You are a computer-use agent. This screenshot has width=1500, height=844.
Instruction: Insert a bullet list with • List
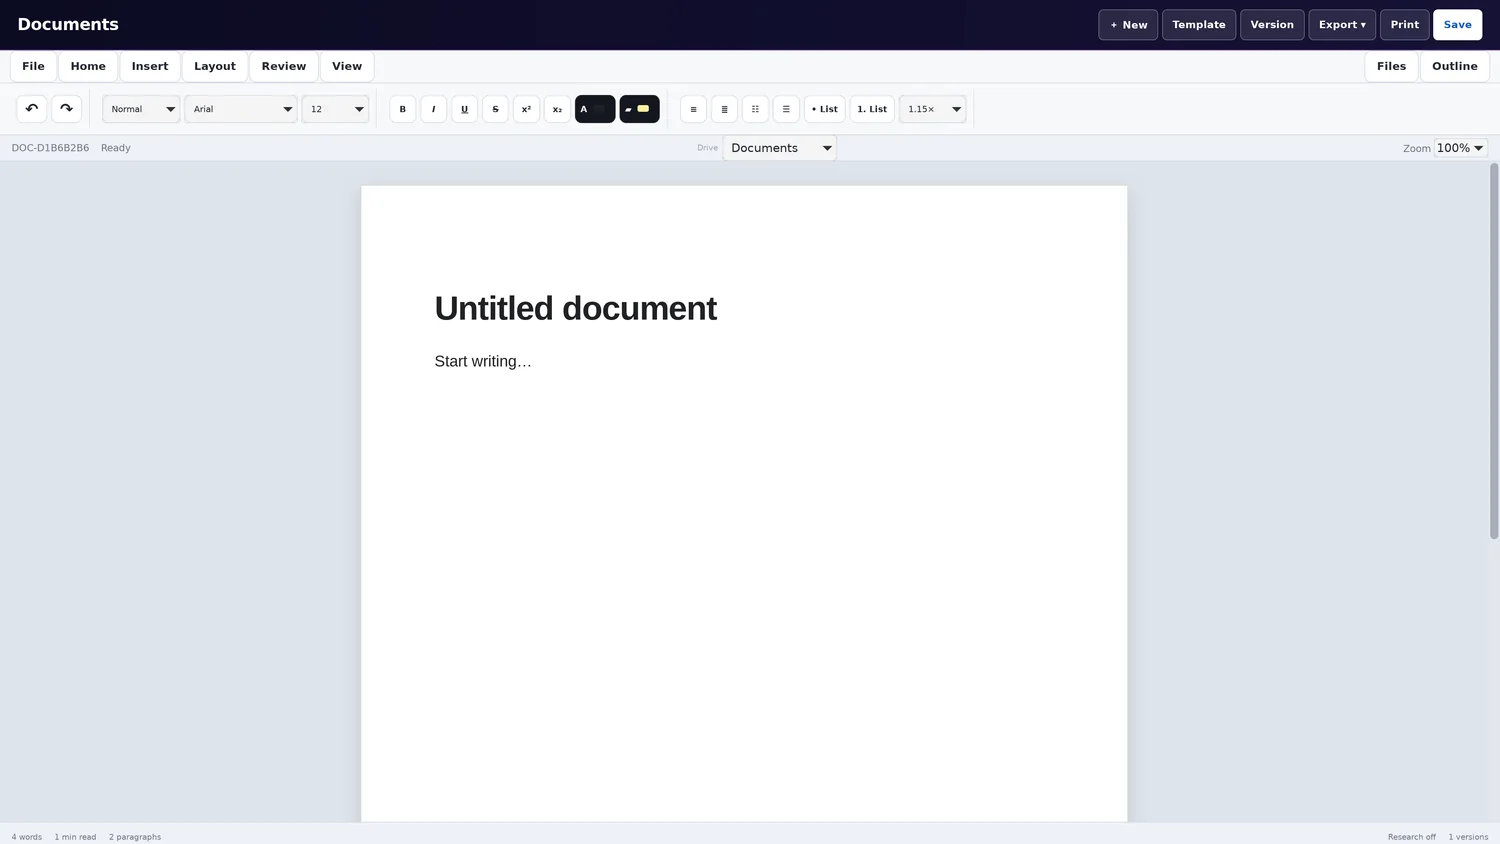click(825, 109)
